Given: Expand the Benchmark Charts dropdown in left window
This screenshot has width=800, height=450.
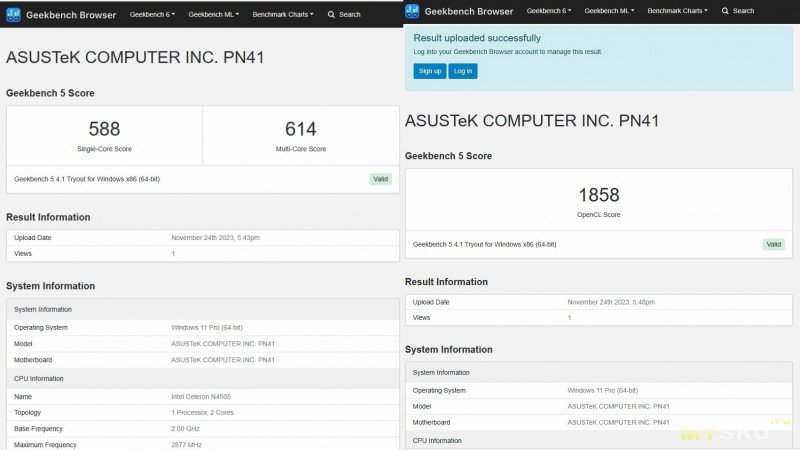Looking at the screenshot, I should pos(283,15).
